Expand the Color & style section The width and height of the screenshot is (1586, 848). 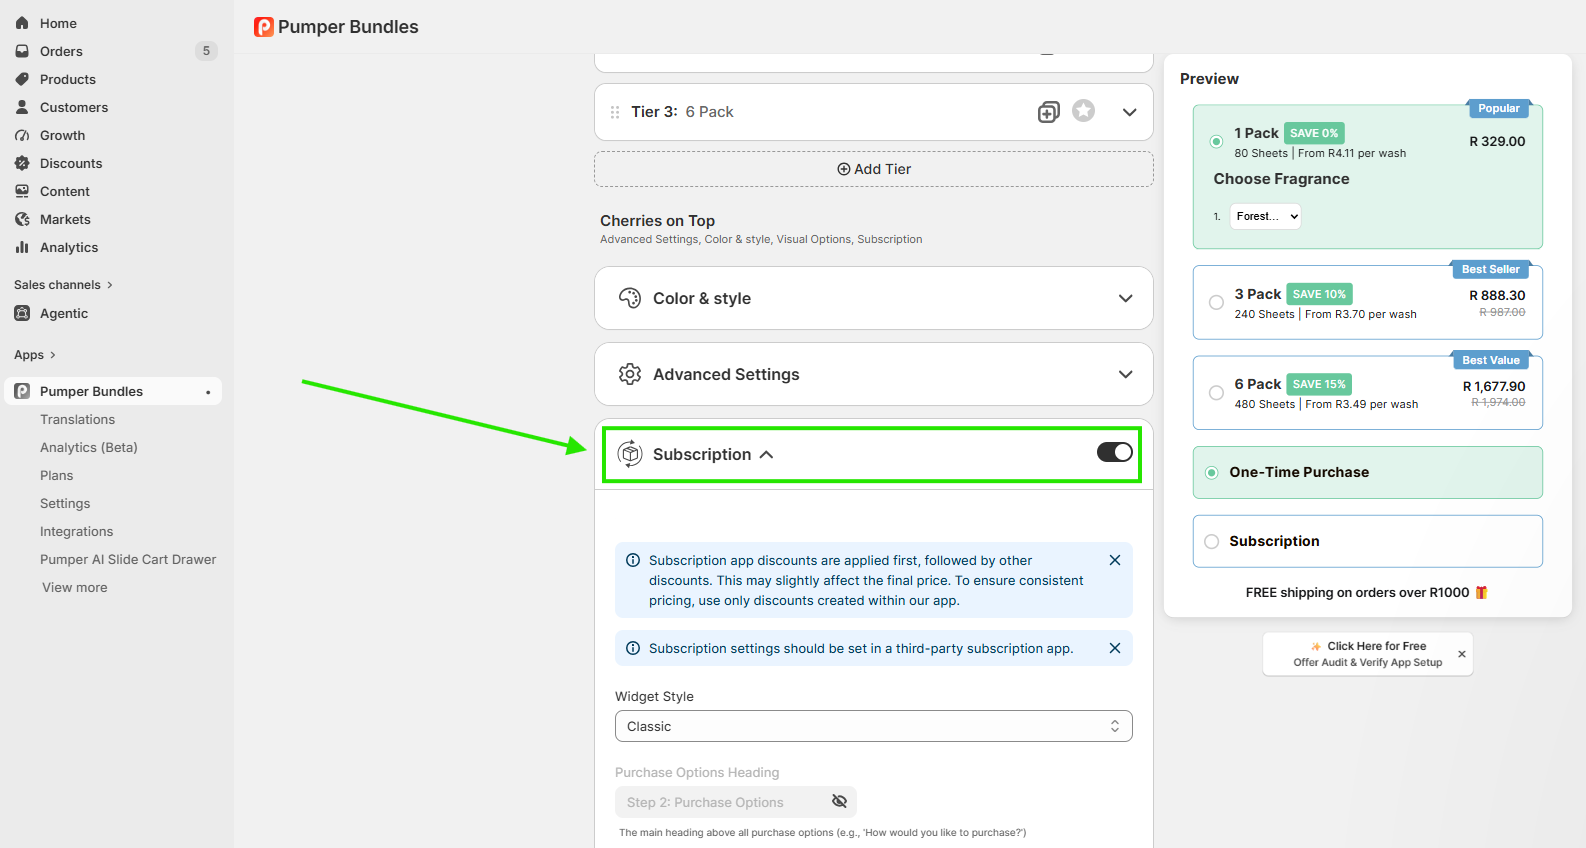(1126, 298)
